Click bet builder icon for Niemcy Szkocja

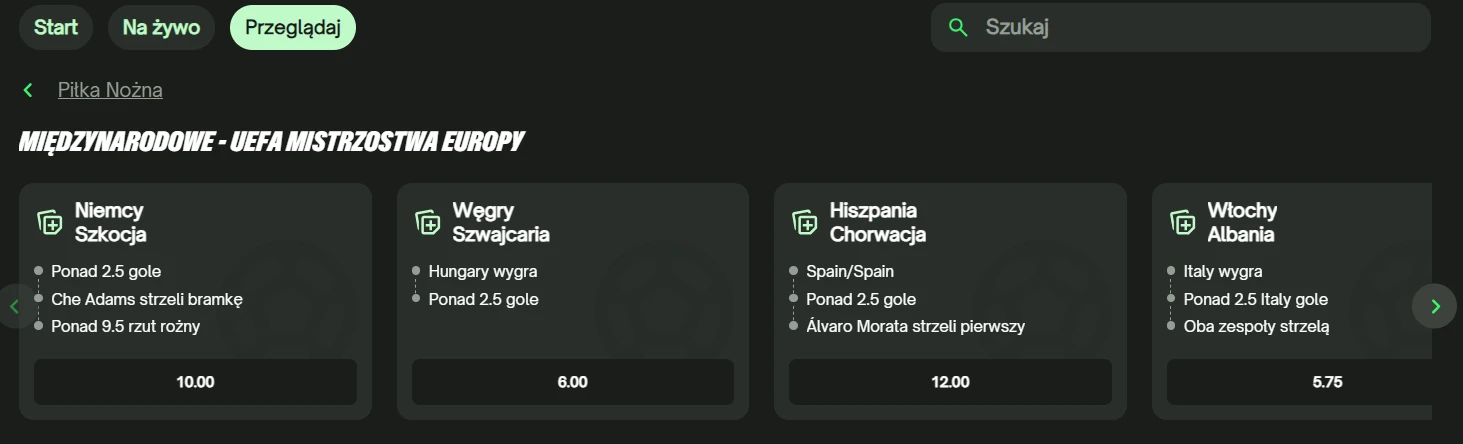(x=50, y=222)
